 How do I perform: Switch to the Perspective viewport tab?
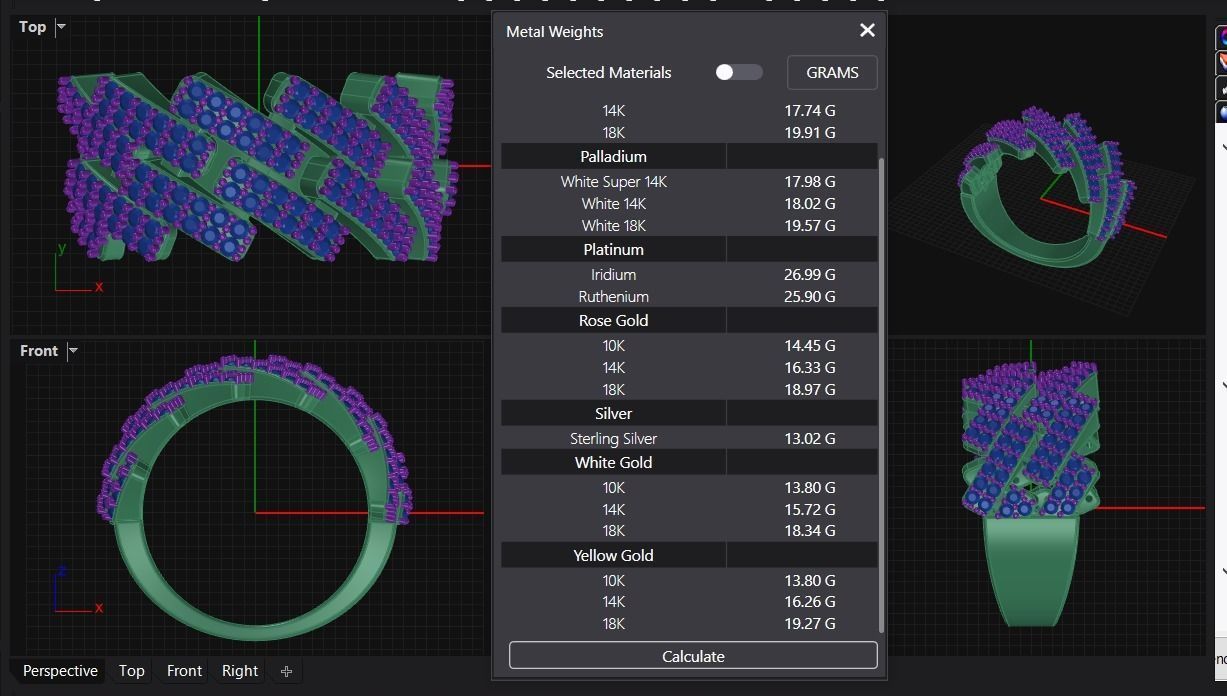[60, 671]
